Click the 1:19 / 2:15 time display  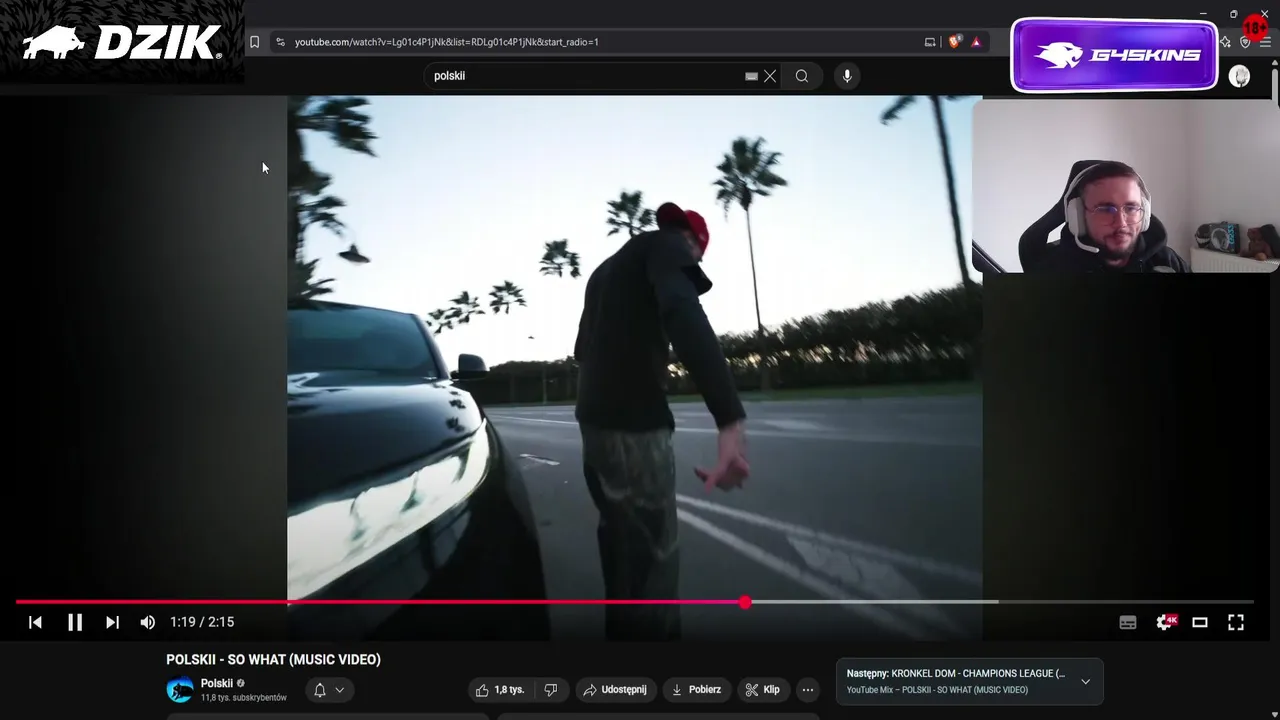pos(202,622)
